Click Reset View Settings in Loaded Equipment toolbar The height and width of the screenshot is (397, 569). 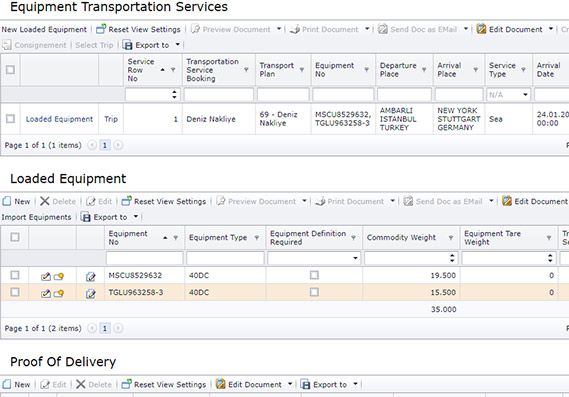point(164,201)
